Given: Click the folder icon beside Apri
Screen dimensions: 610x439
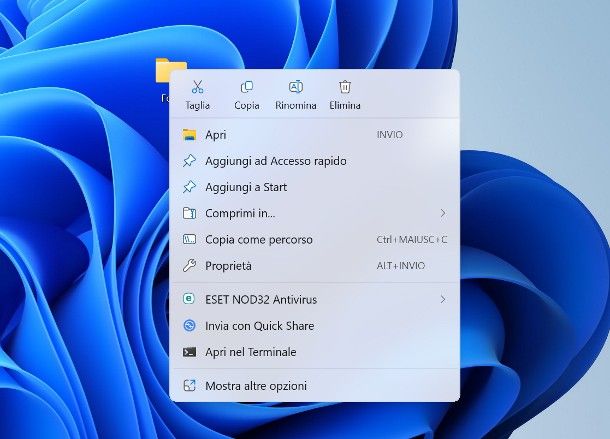Looking at the screenshot, I should (x=189, y=135).
